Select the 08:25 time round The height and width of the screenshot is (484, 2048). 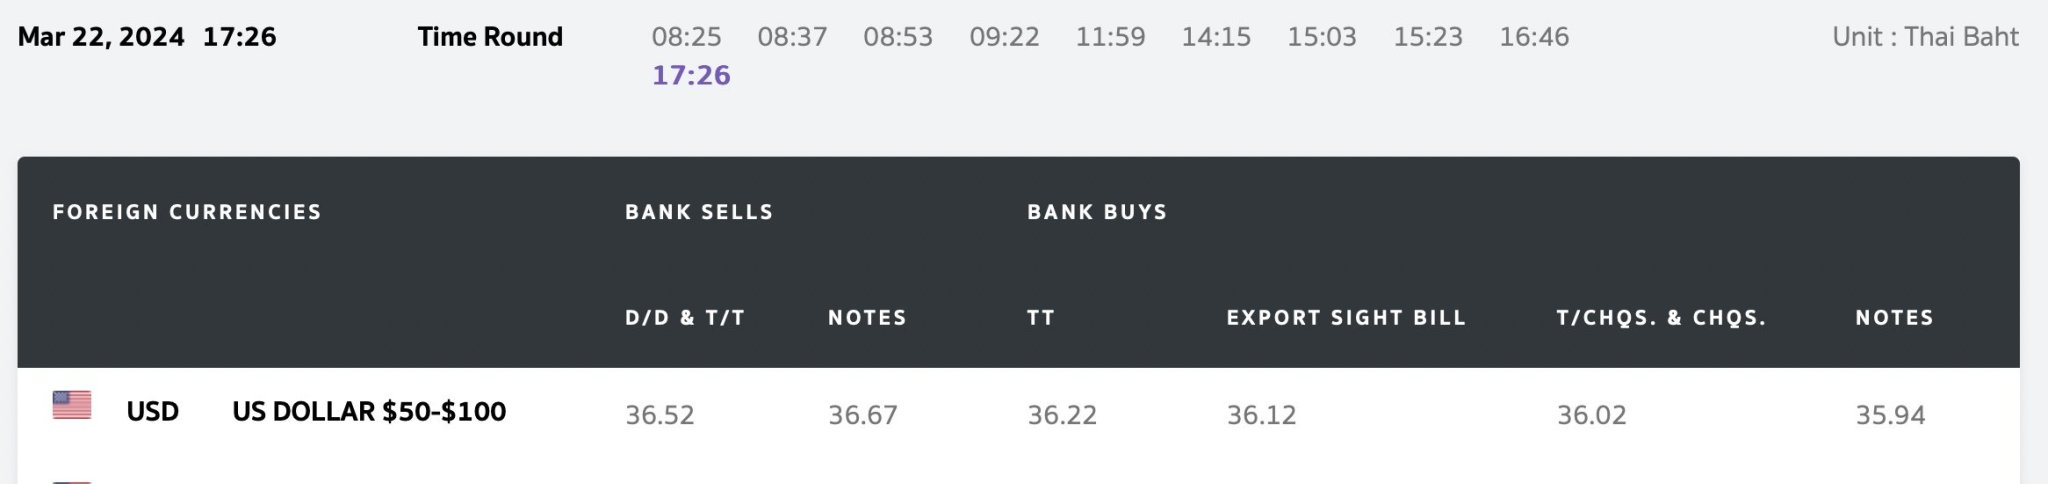[686, 37]
